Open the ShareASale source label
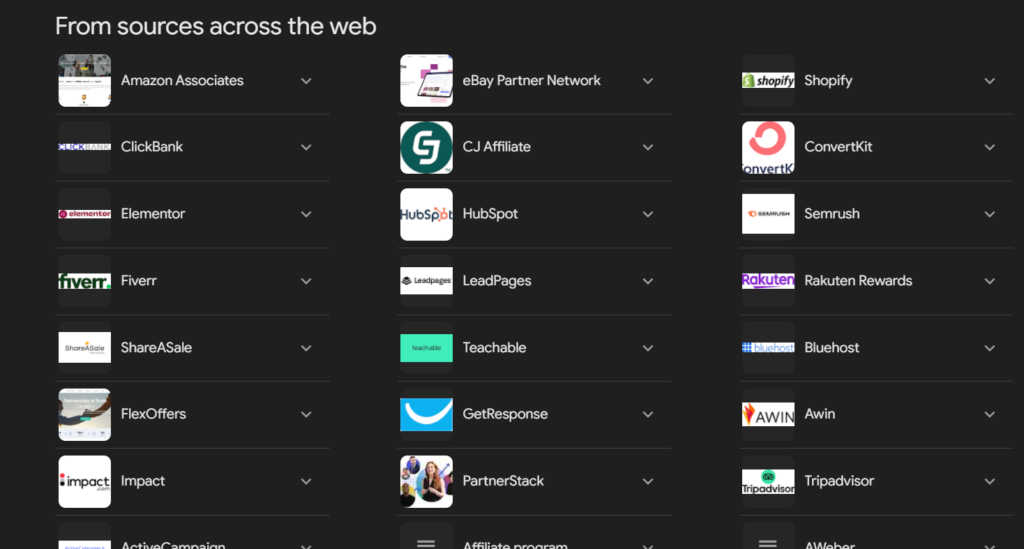 point(156,348)
